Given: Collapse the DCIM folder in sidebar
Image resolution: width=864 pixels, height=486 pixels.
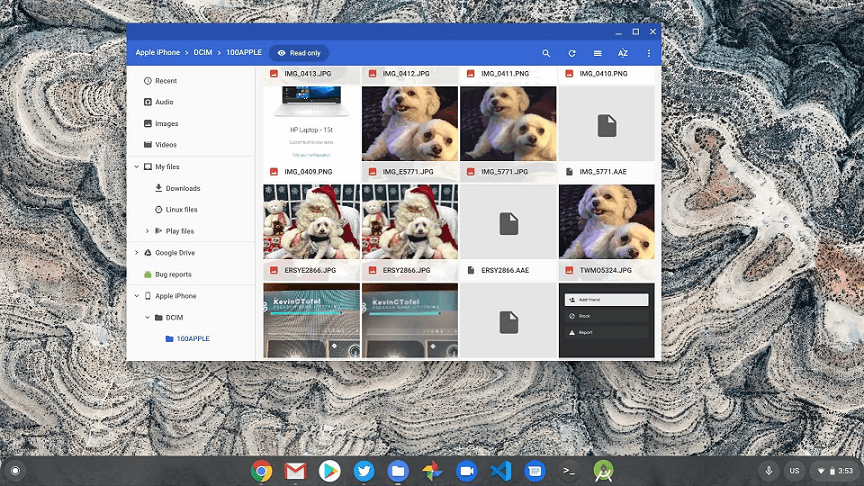Looking at the screenshot, I should [147, 317].
